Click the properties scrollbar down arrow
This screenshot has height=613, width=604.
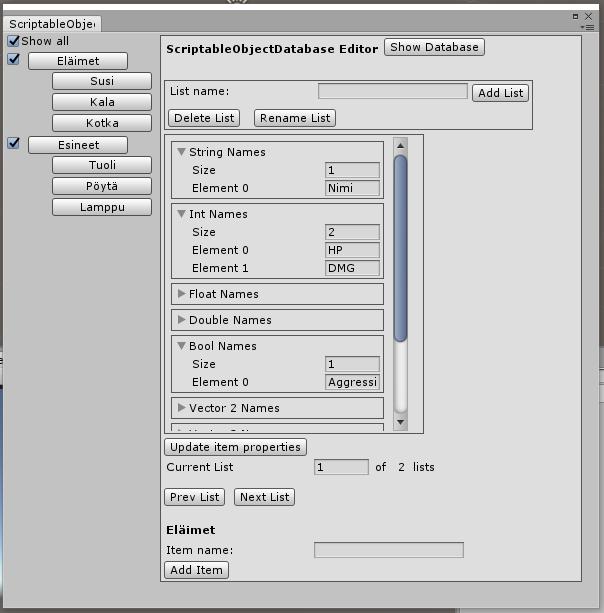pos(400,422)
